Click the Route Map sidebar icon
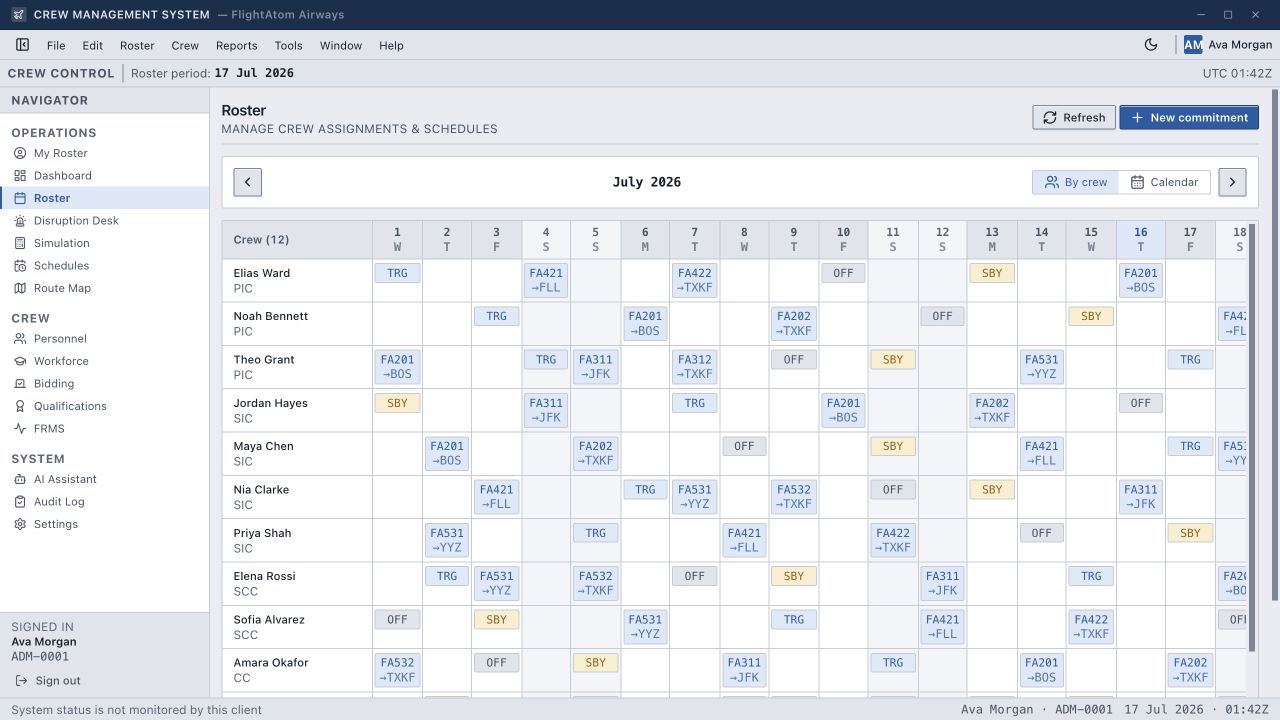This screenshot has width=1280, height=720. coord(20,288)
